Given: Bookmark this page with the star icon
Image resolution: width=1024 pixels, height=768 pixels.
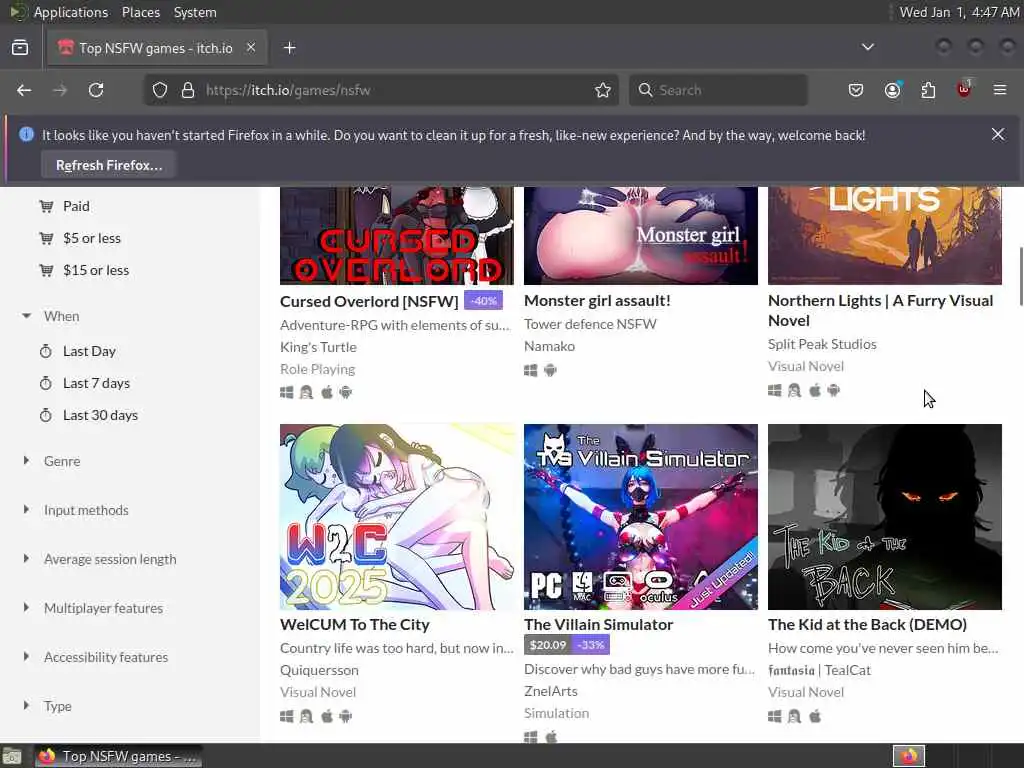Looking at the screenshot, I should coord(603,90).
